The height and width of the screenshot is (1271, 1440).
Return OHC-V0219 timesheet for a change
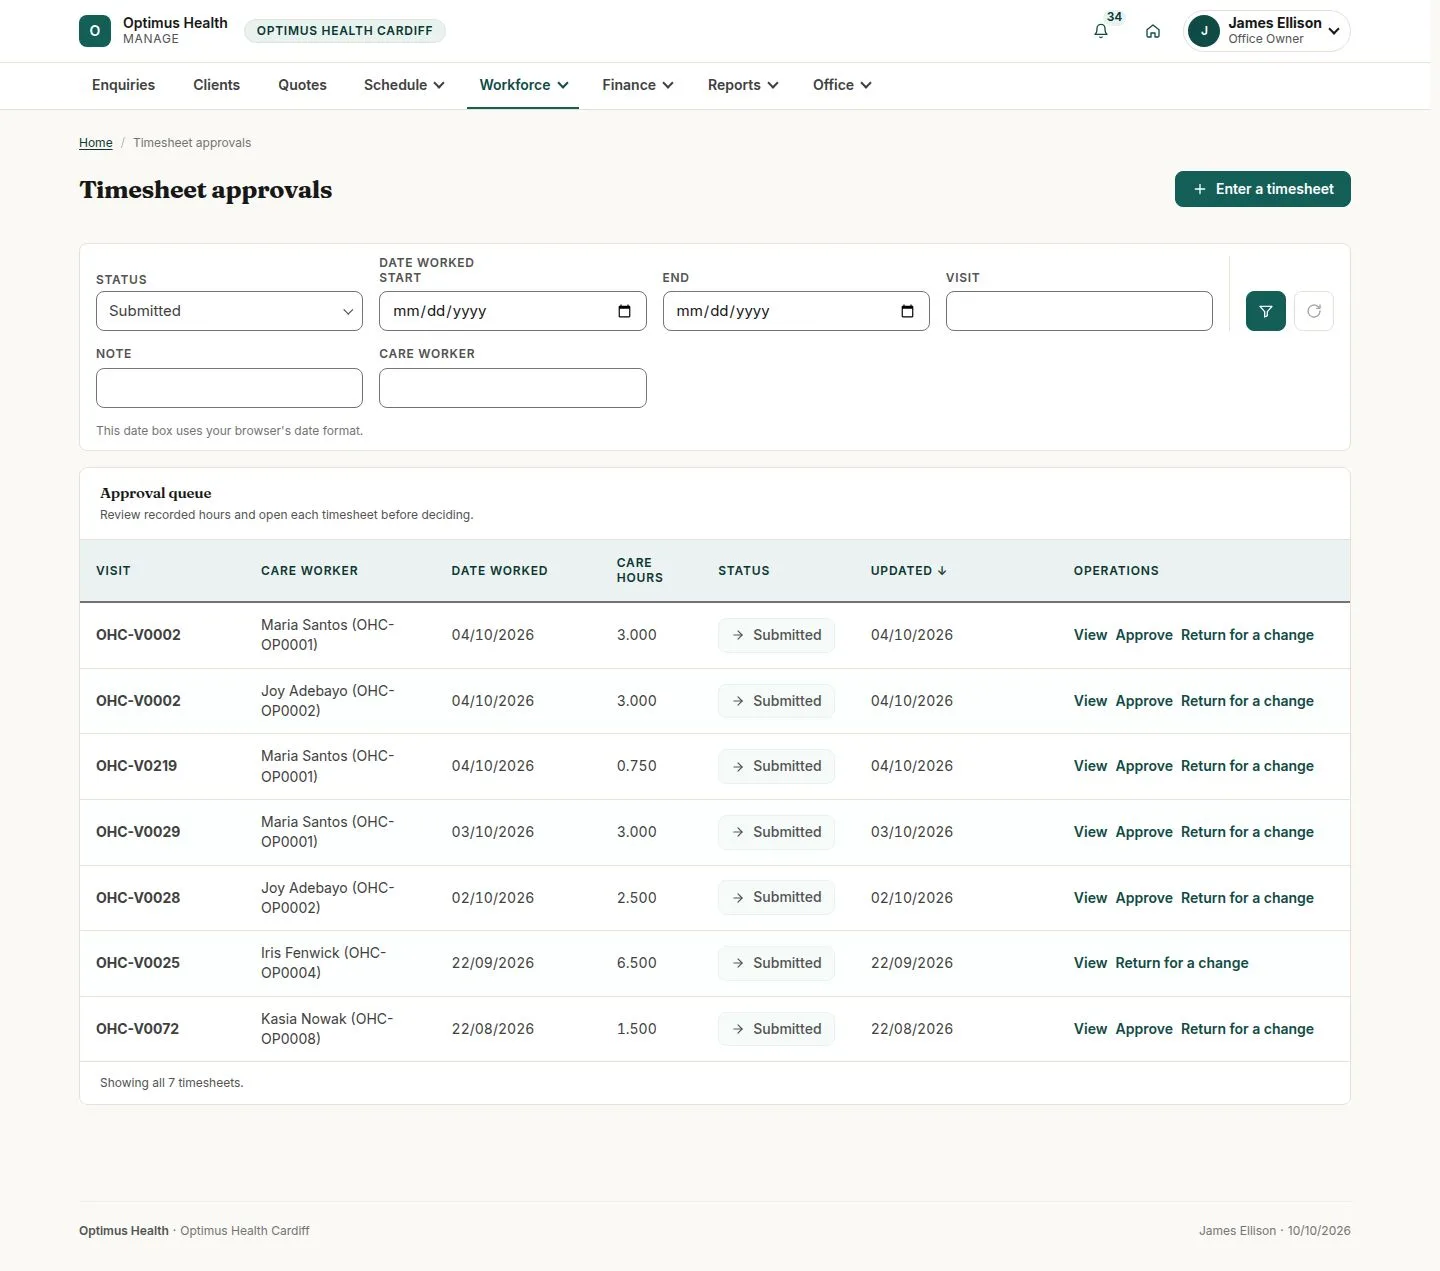coord(1247,766)
